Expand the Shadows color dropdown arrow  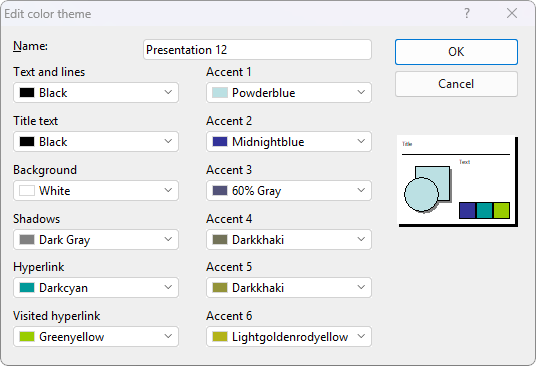168,239
